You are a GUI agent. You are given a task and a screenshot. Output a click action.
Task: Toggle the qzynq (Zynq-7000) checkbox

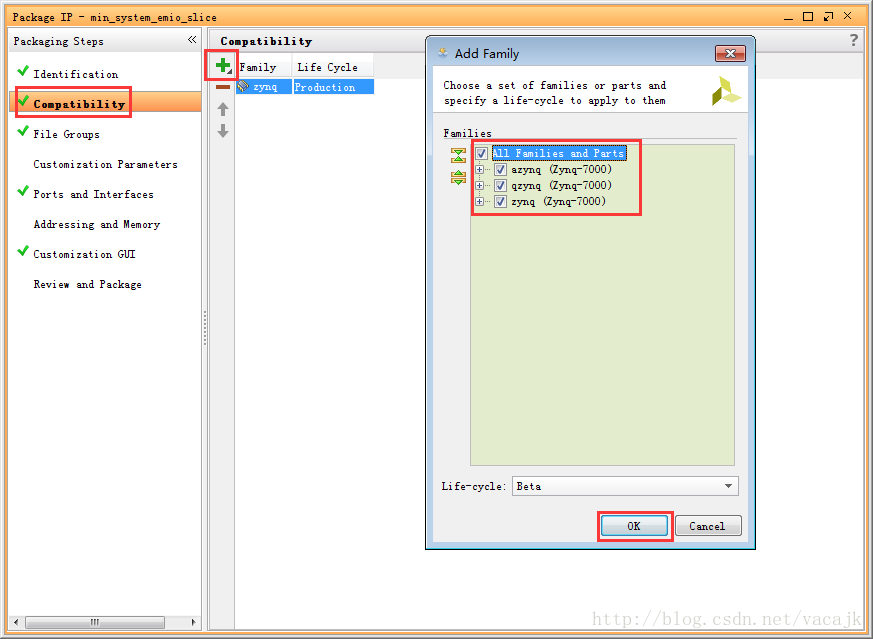(x=500, y=185)
